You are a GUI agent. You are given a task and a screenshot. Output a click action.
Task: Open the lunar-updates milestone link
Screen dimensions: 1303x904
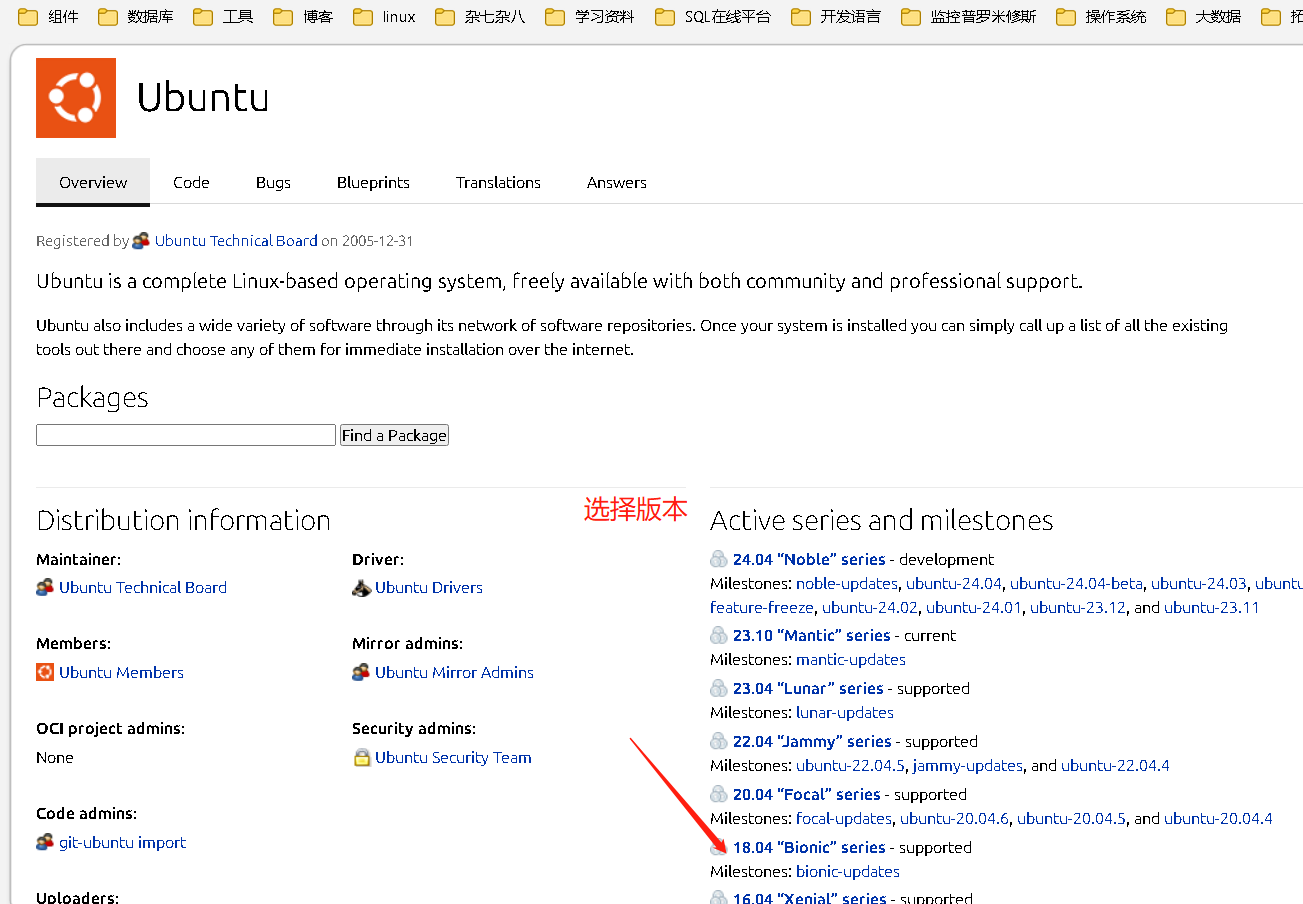[845, 712]
